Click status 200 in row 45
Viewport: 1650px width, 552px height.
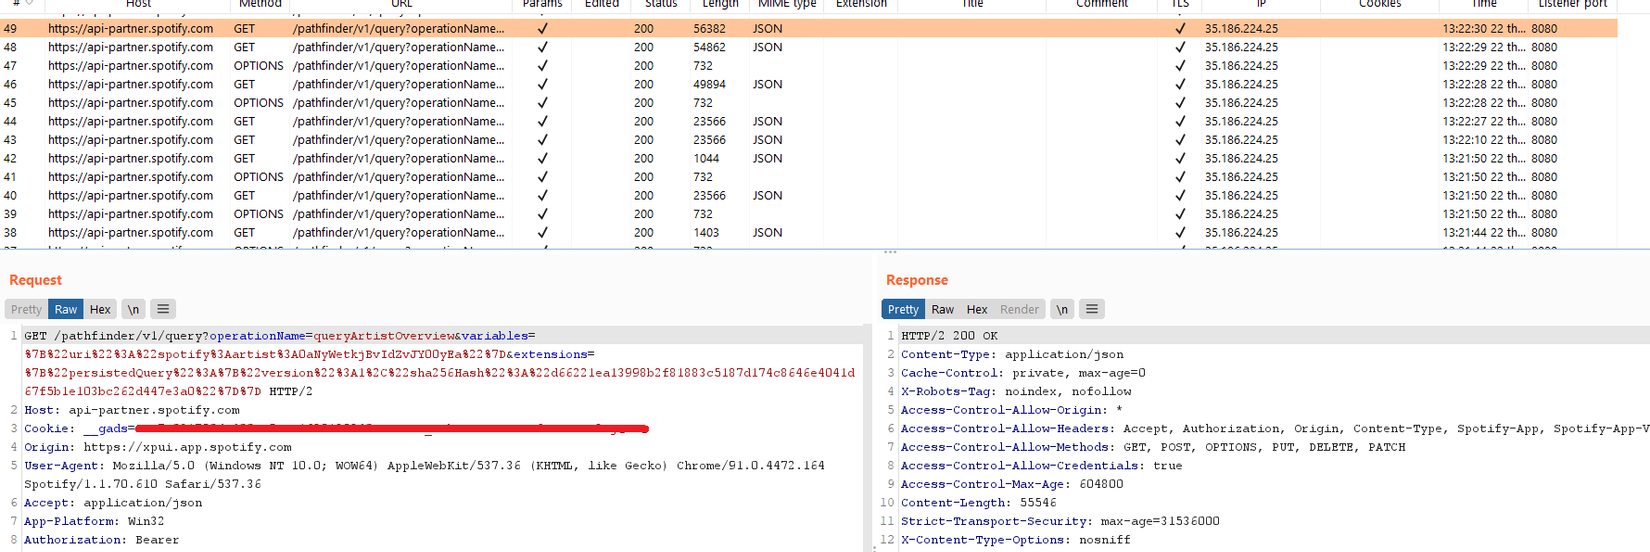644,103
